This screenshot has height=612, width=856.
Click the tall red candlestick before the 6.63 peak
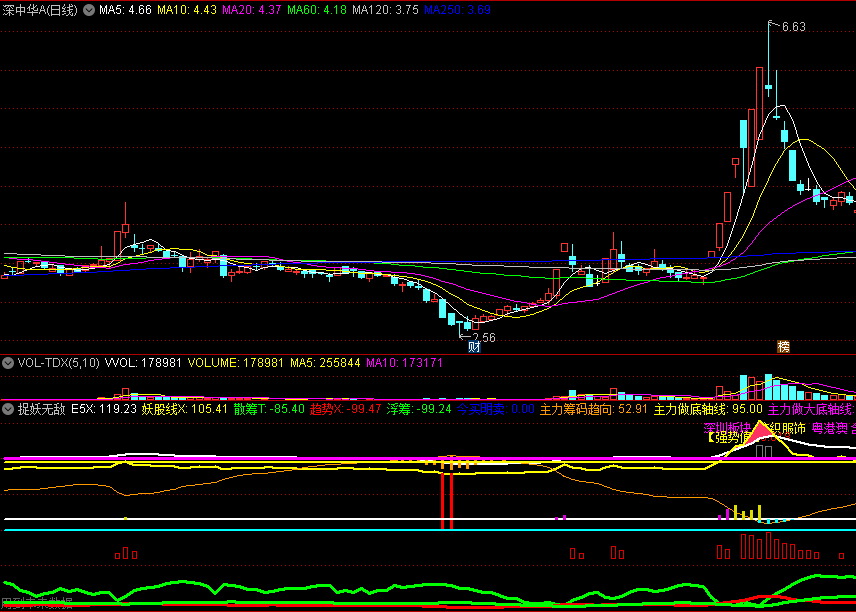[x=759, y=103]
